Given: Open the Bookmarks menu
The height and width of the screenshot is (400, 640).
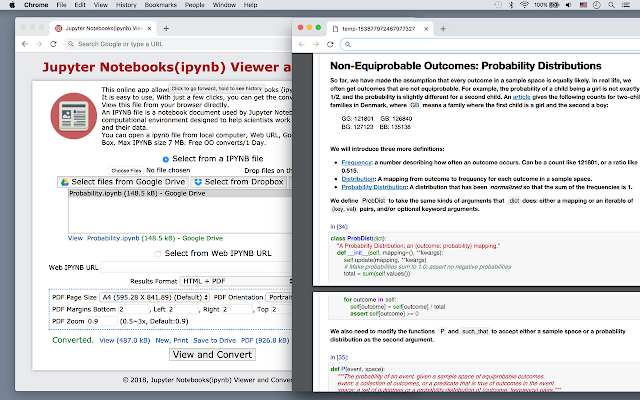Looking at the screenshot, I should click(160, 5).
